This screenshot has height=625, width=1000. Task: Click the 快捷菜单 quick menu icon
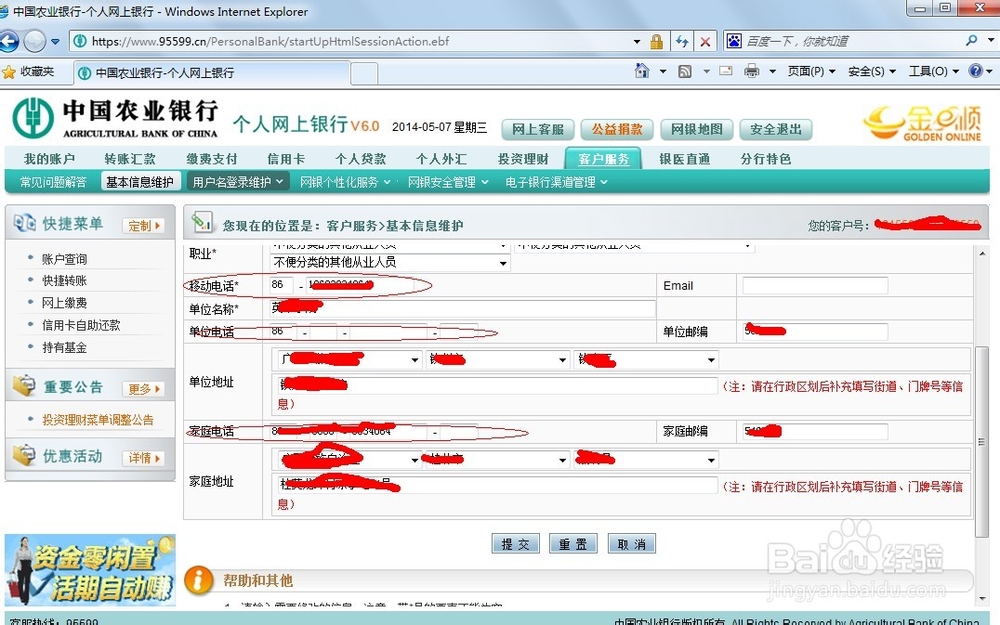click(26, 222)
